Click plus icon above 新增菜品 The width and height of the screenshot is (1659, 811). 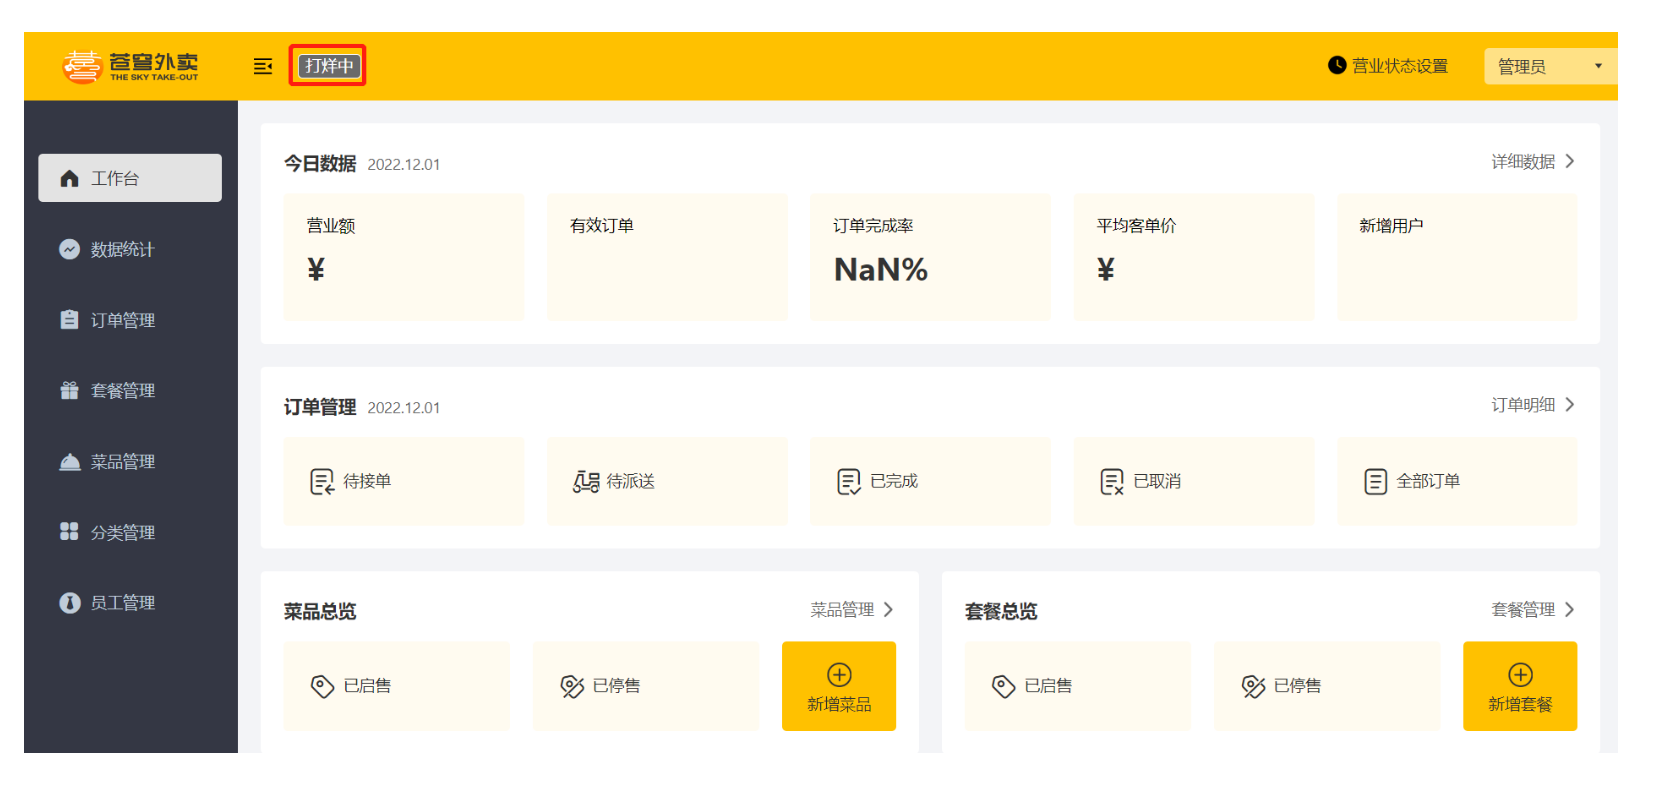[x=839, y=675]
